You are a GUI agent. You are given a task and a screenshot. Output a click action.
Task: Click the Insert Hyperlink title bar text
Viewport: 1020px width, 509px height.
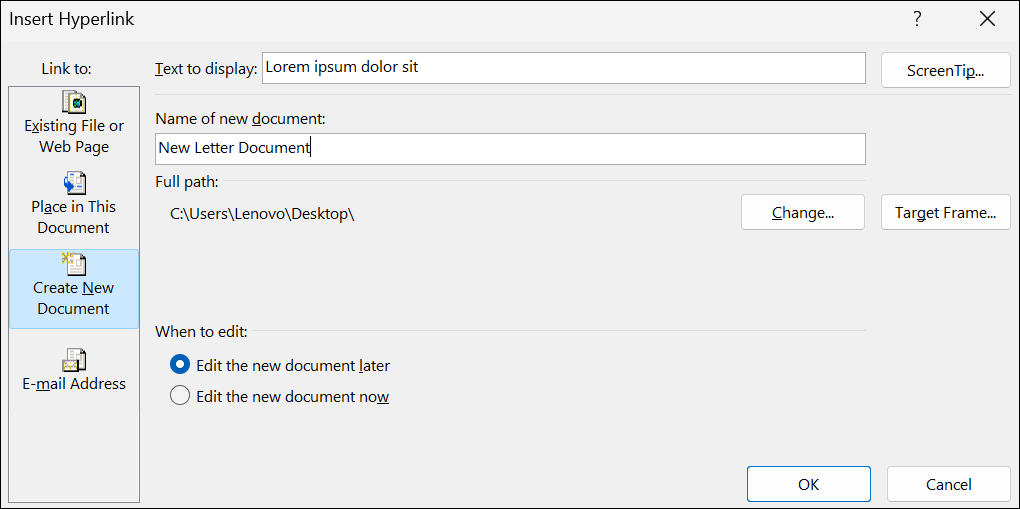(72, 19)
